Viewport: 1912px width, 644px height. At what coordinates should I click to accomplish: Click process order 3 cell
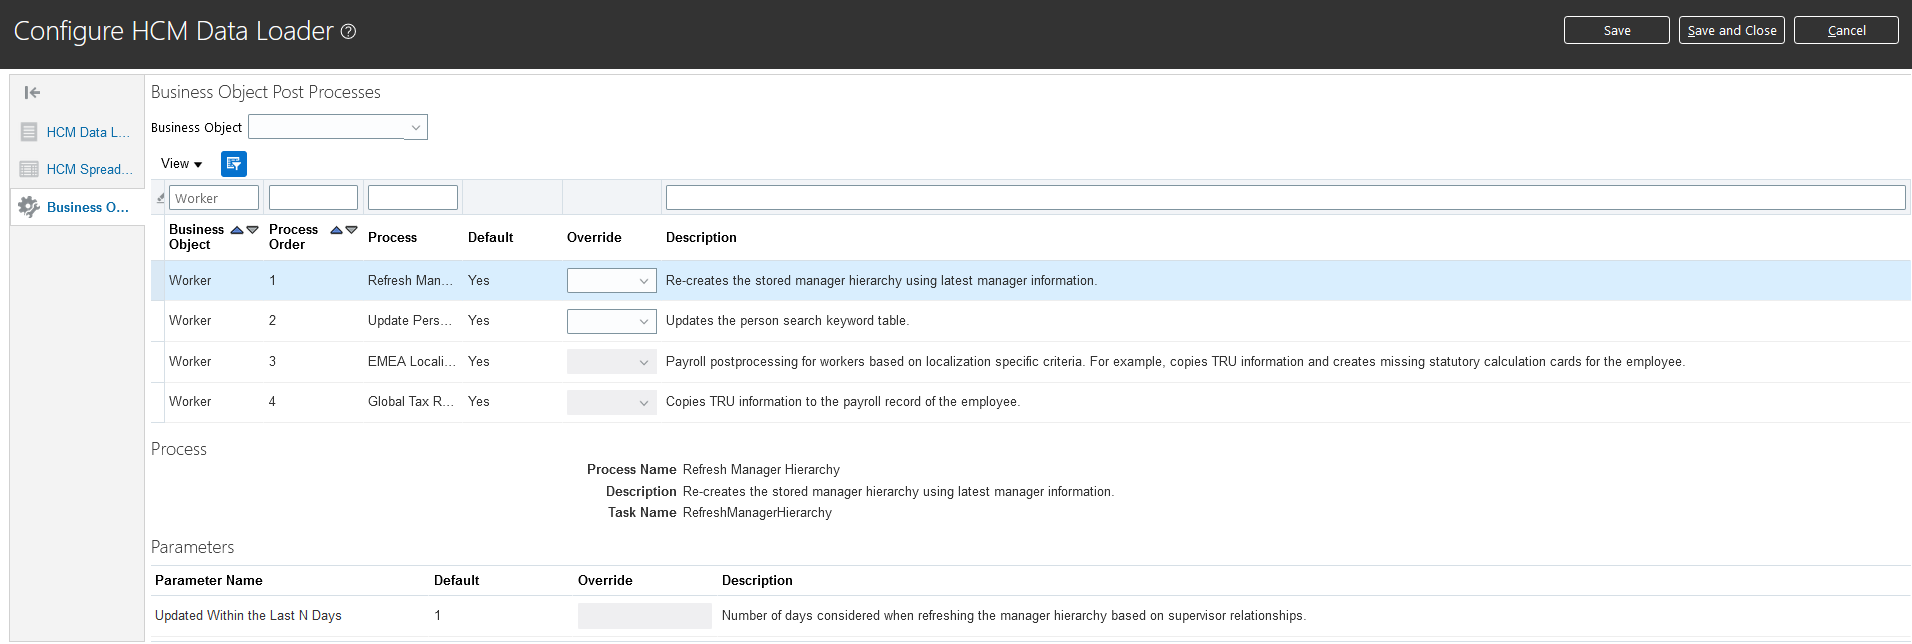pos(272,362)
